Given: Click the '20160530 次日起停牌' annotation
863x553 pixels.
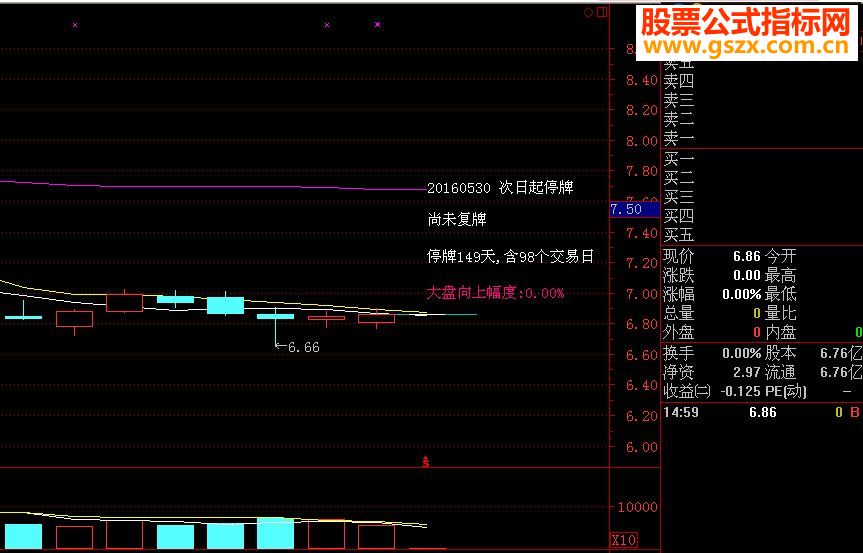Looking at the screenshot, I should coord(500,188).
